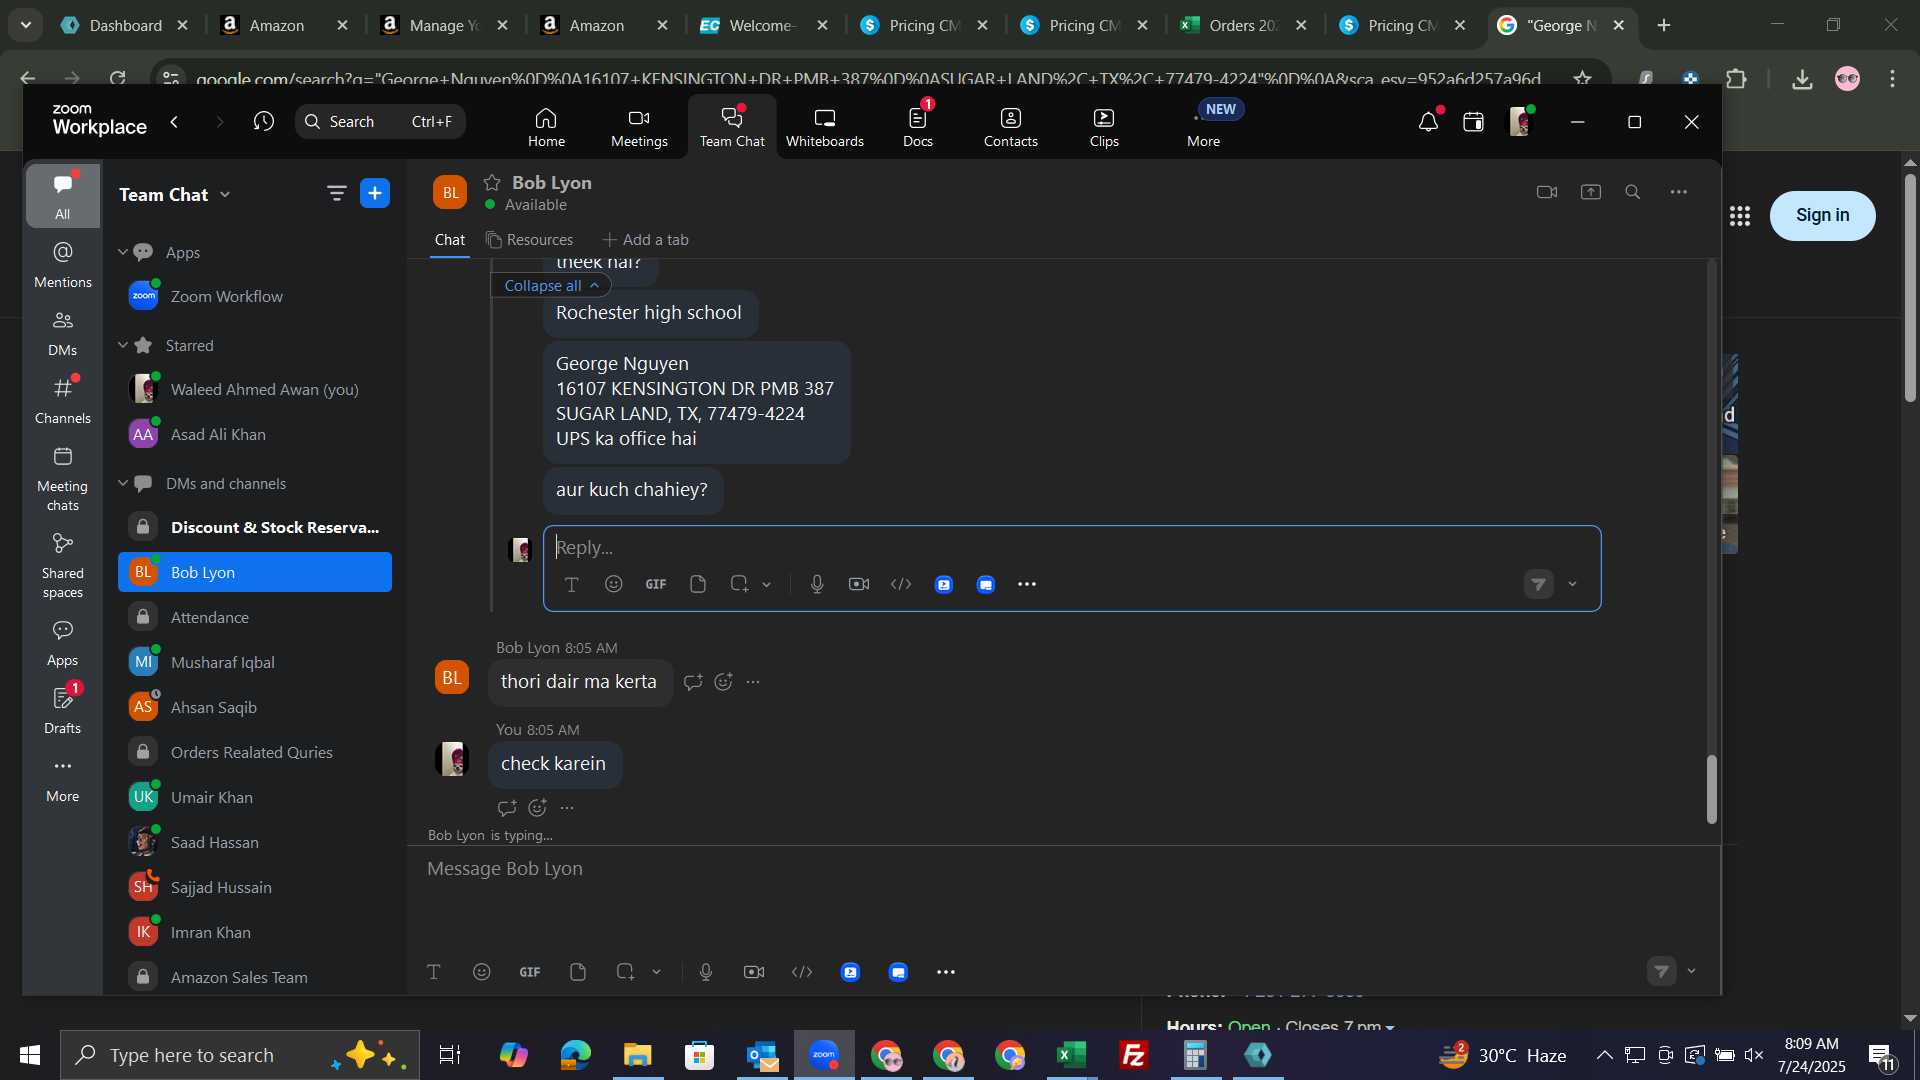The image size is (1920, 1080).
Task: Open the More menu in Zoom top bar
Action: point(1204,127)
